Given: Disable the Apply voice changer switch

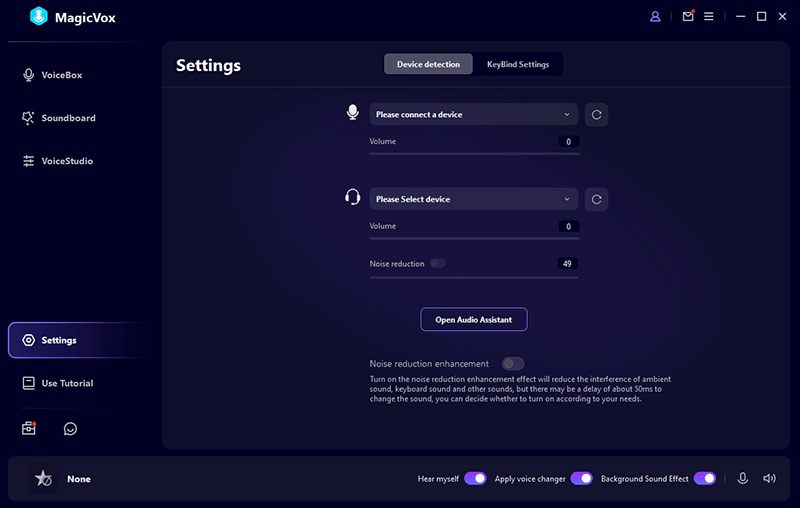Looking at the screenshot, I should 581,479.
